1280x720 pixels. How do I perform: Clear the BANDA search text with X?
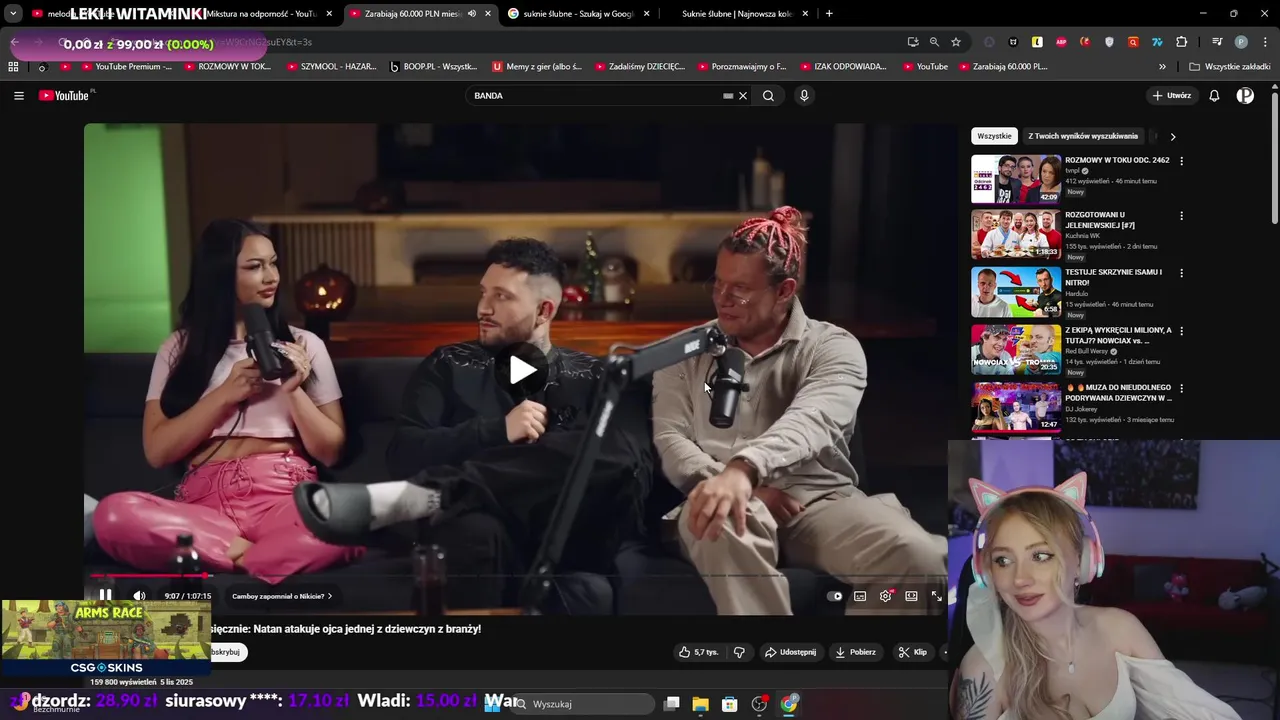tap(743, 96)
